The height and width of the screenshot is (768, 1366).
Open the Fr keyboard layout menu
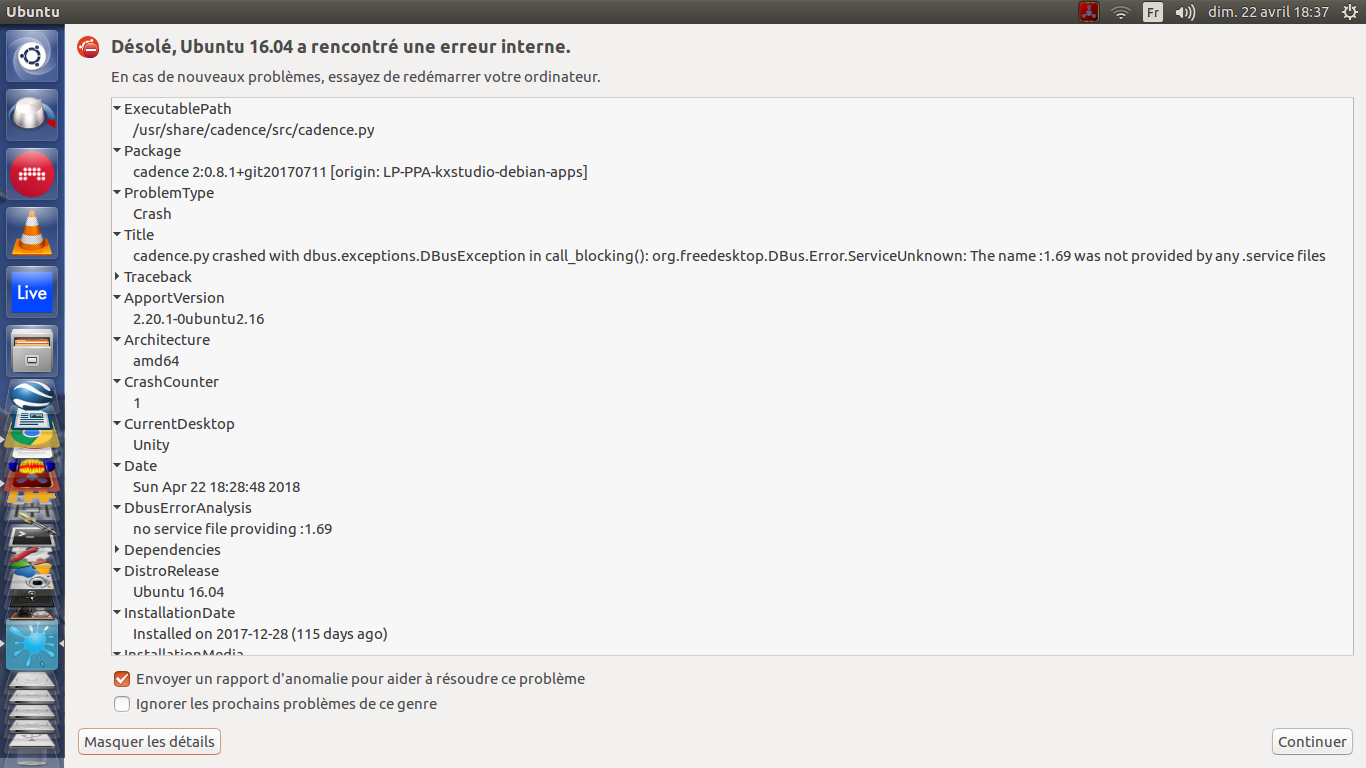[x=1153, y=12]
